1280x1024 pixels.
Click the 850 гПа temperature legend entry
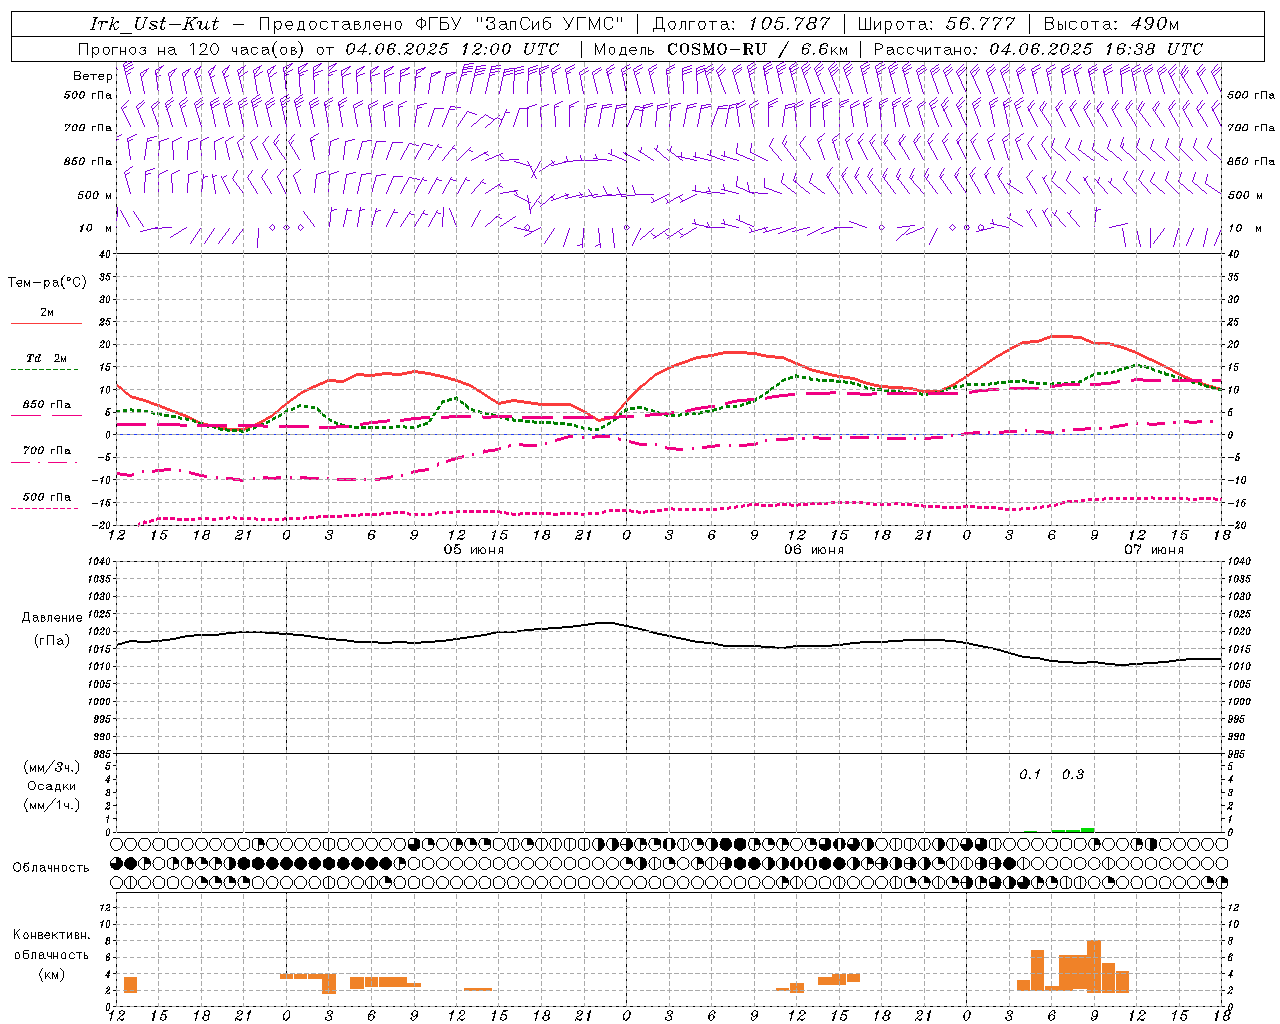[x=46, y=405]
